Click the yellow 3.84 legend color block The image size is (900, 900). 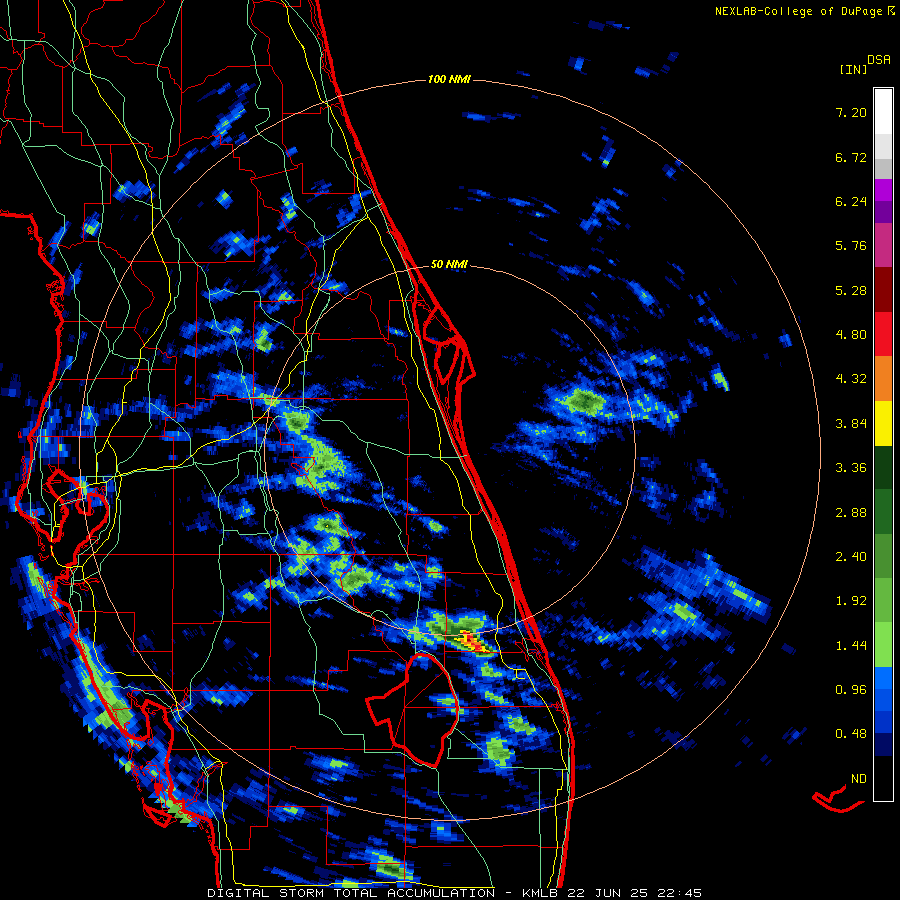[x=883, y=423]
